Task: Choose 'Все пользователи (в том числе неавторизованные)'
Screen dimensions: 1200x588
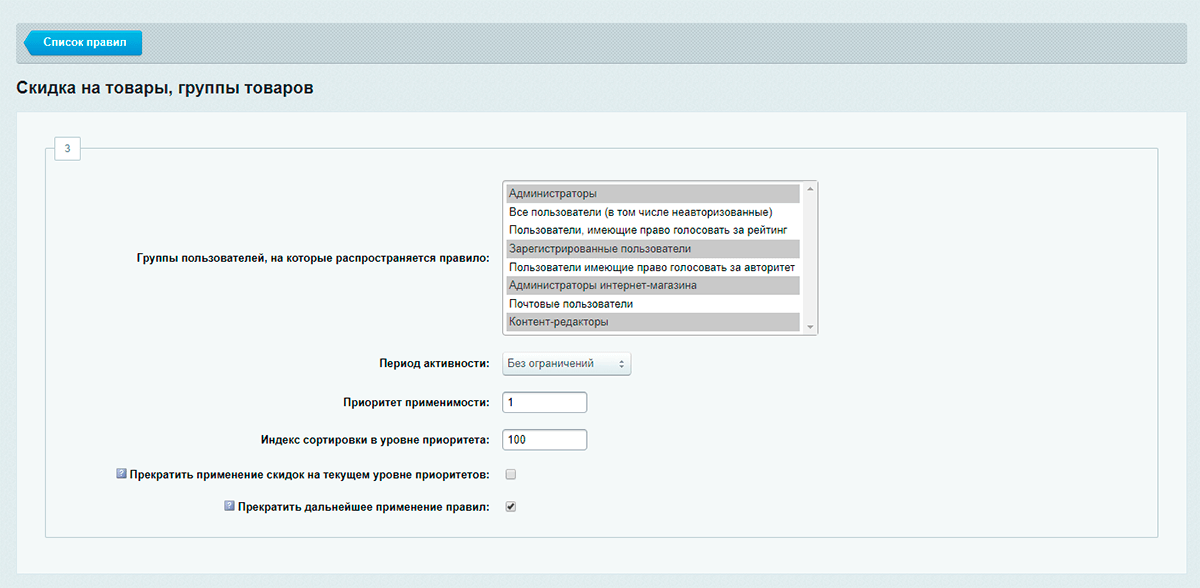Action: tap(652, 212)
